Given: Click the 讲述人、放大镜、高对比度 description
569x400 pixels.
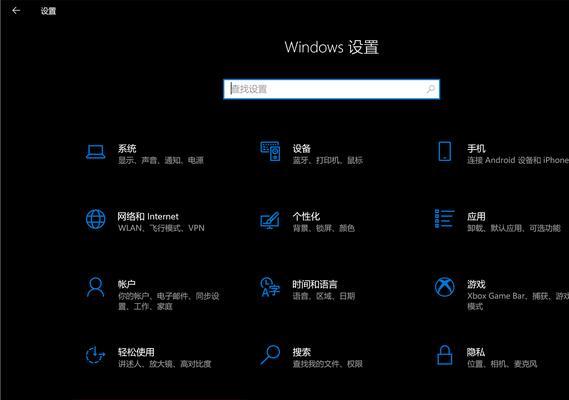Looking at the screenshot, I should pyautogui.click(x=164, y=364).
